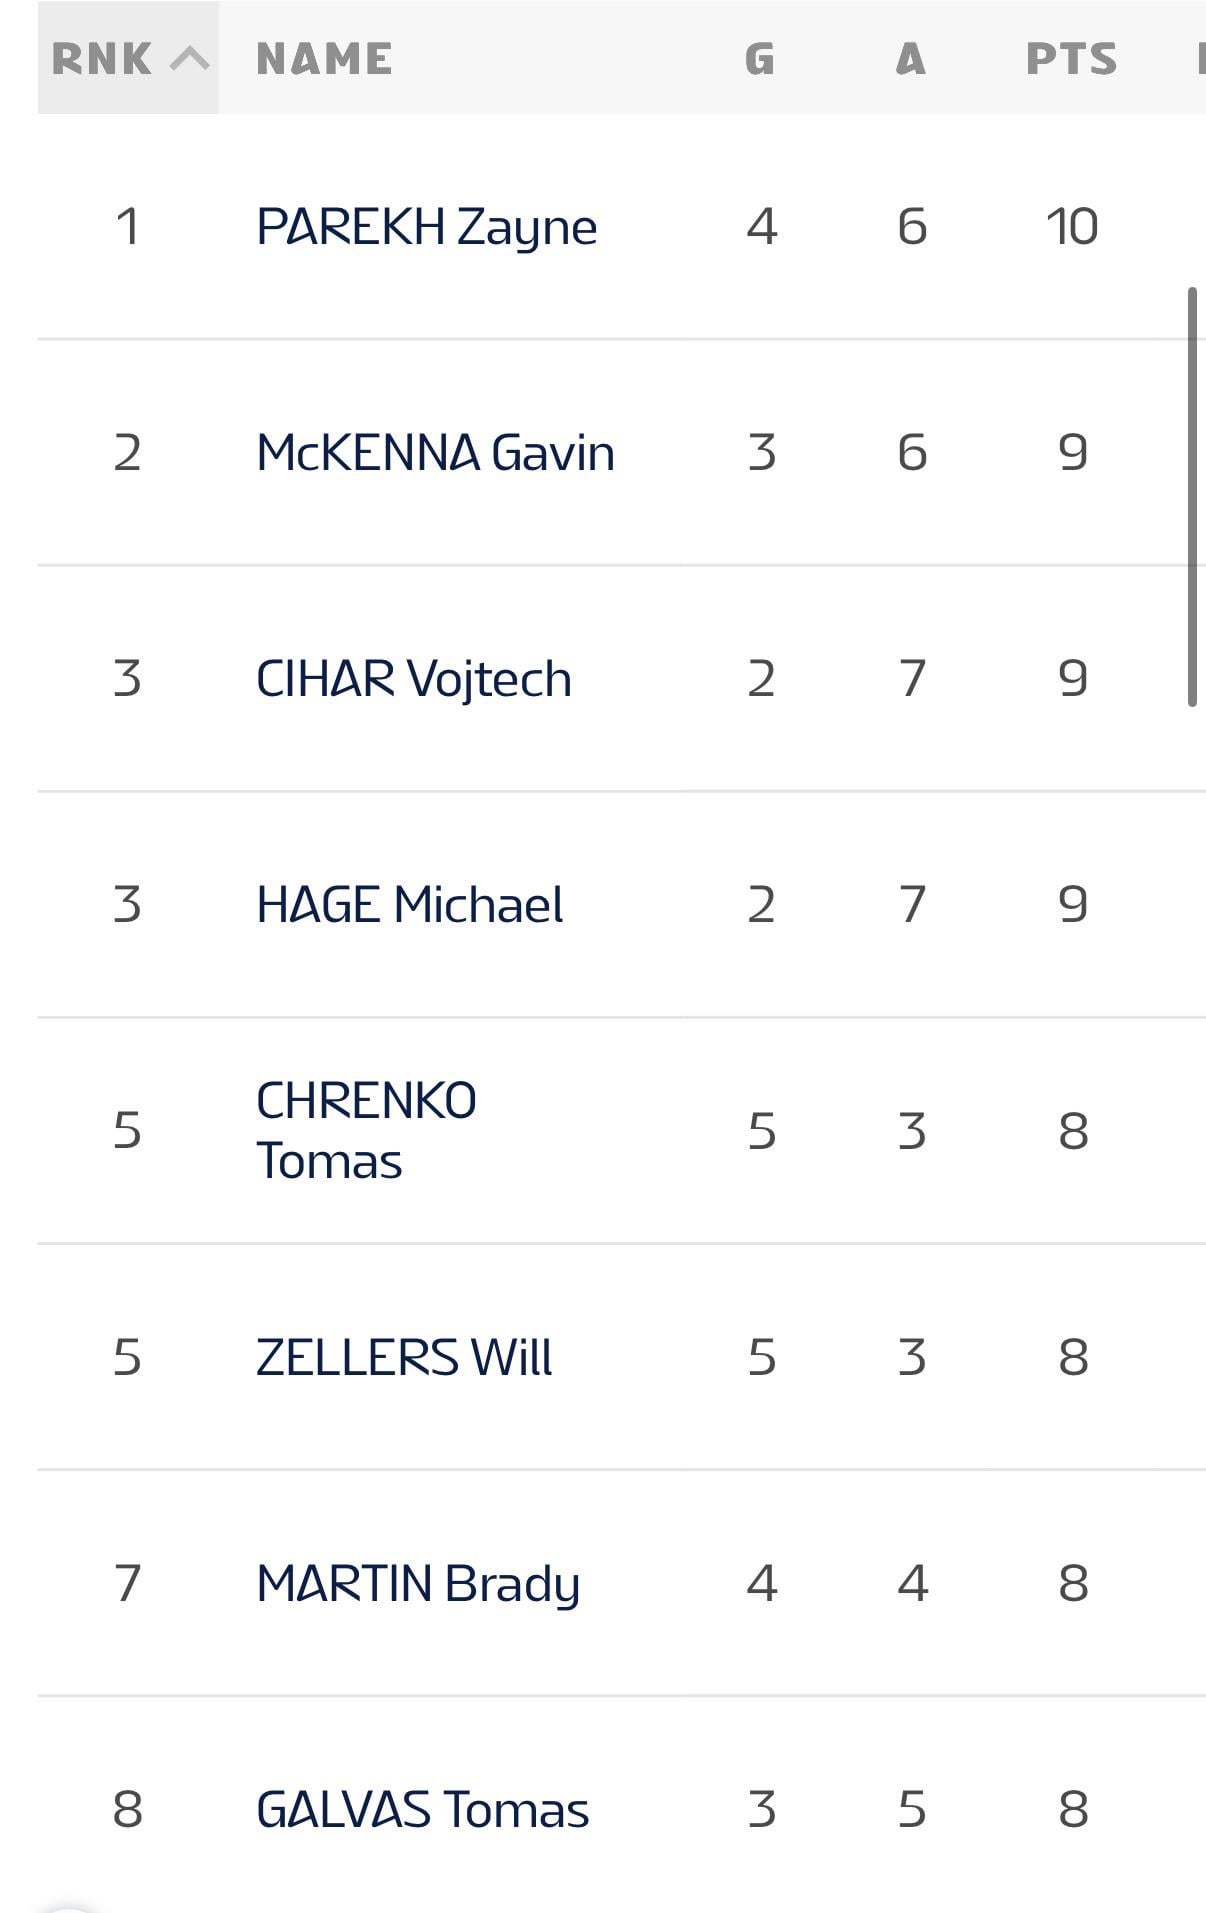This screenshot has height=1913, width=1206.
Task: Select HAGE Michael name link
Action: pos(409,905)
